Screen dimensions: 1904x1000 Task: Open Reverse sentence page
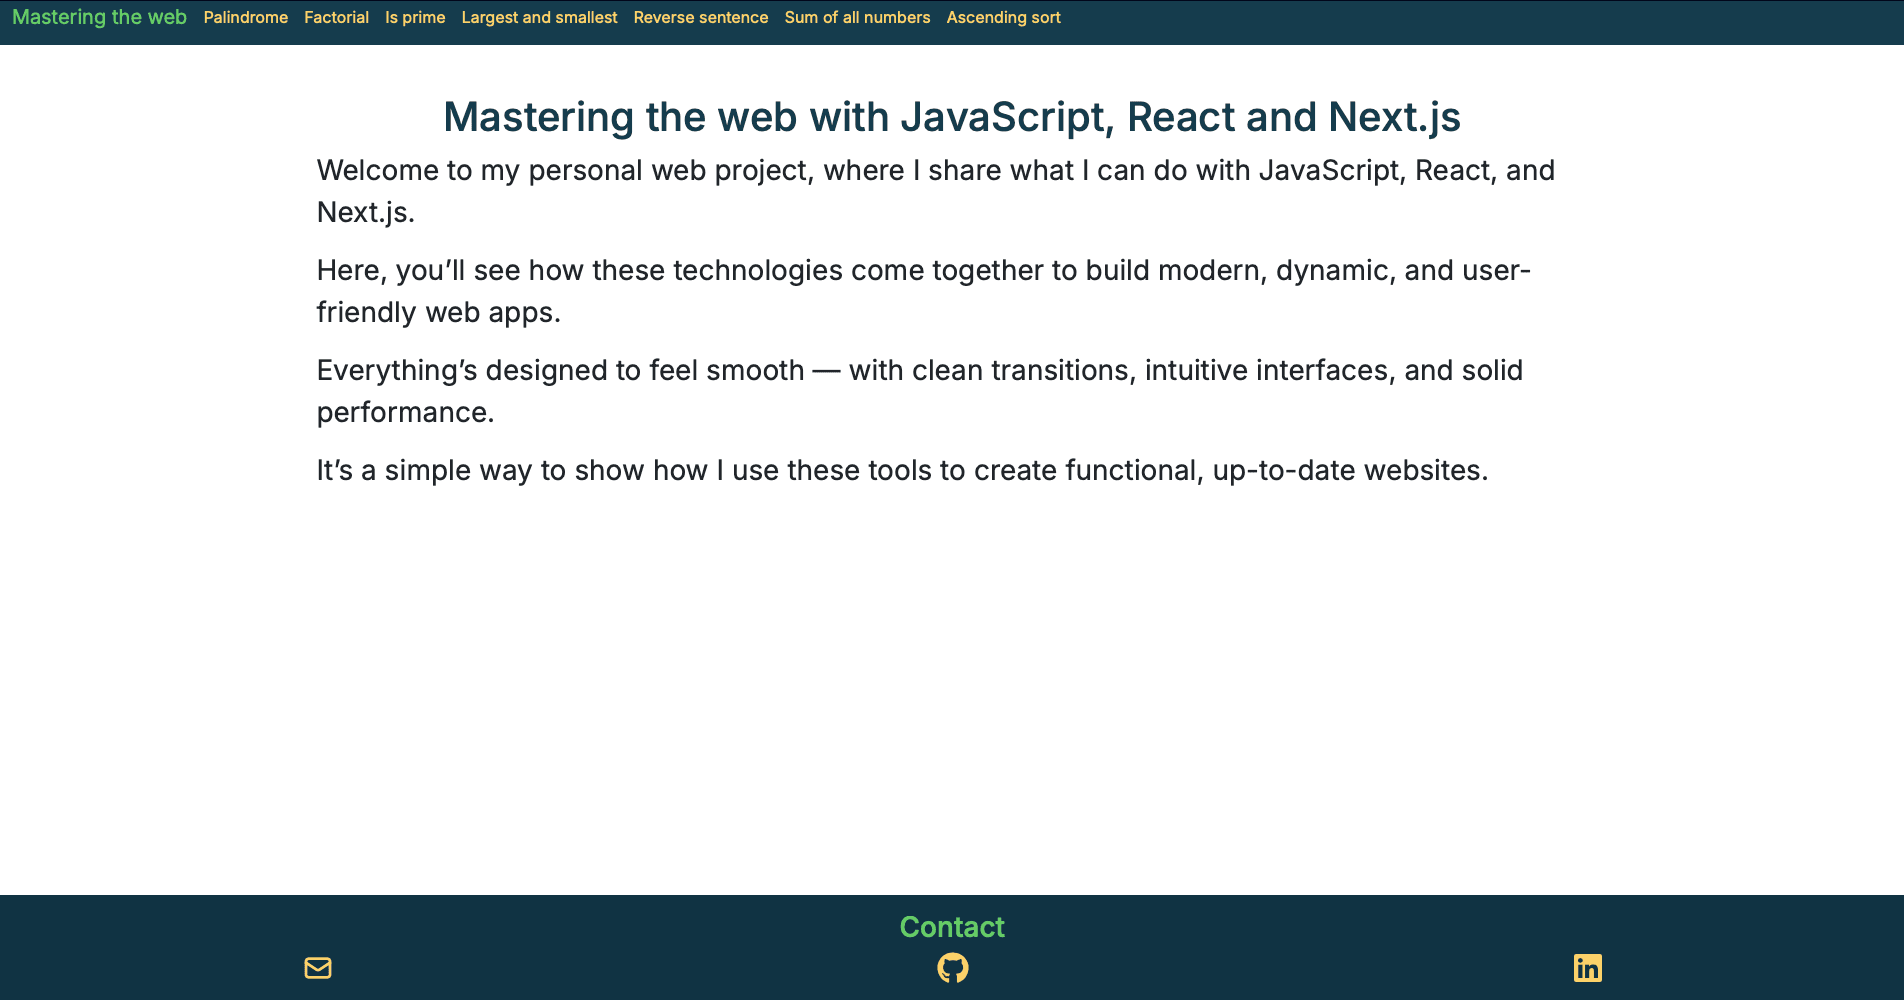pos(701,18)
